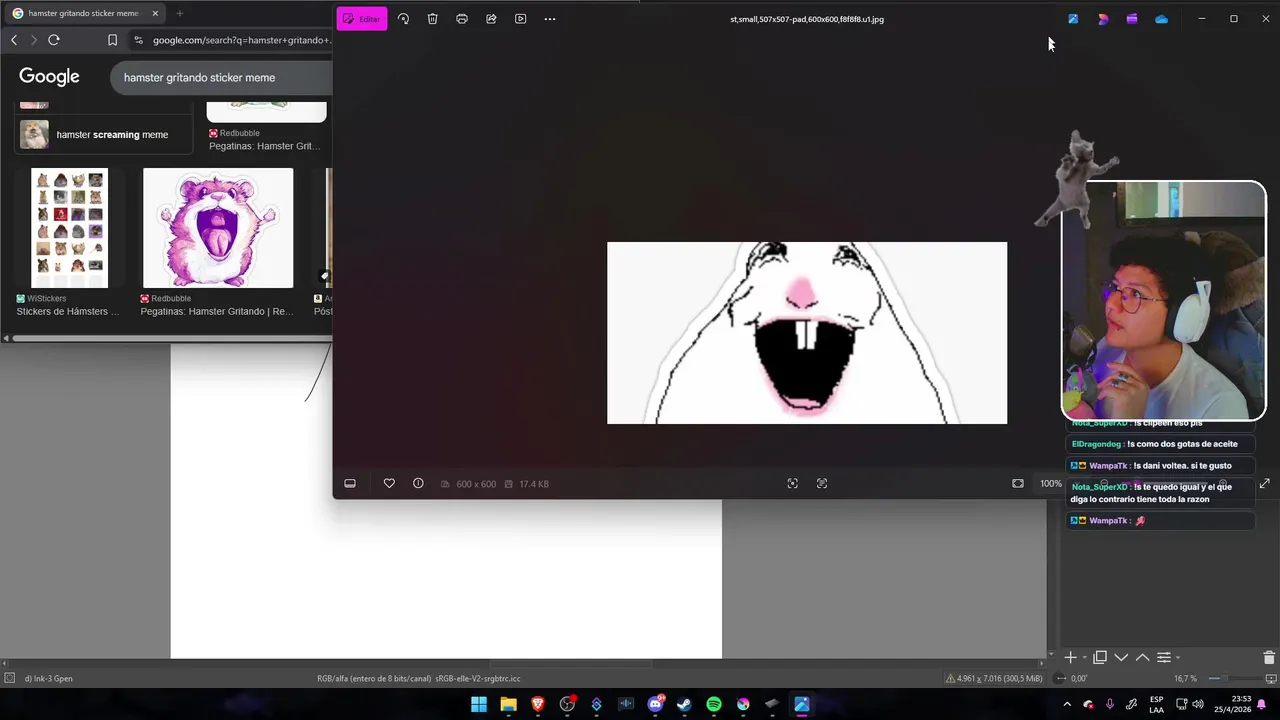Delete the image with the trash icon
Viewport: 1280px width, 720px height.
click(432, 19)
